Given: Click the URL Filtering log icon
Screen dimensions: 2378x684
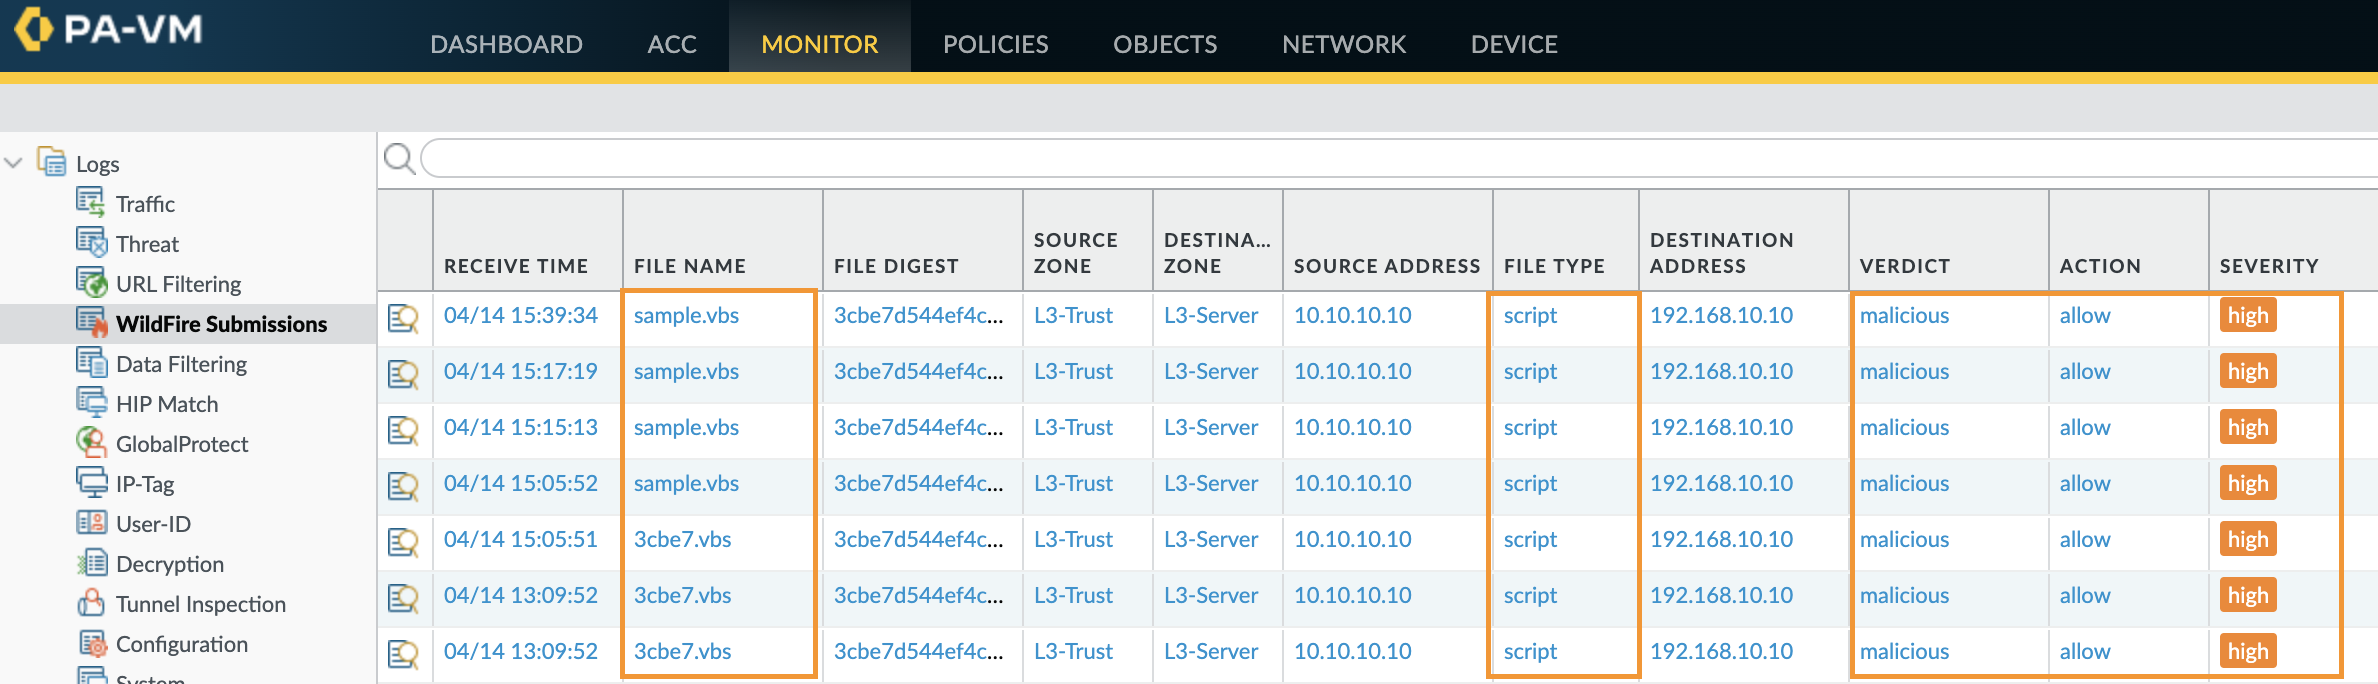Looking at the screenshot, I should [x=91, y=283].
